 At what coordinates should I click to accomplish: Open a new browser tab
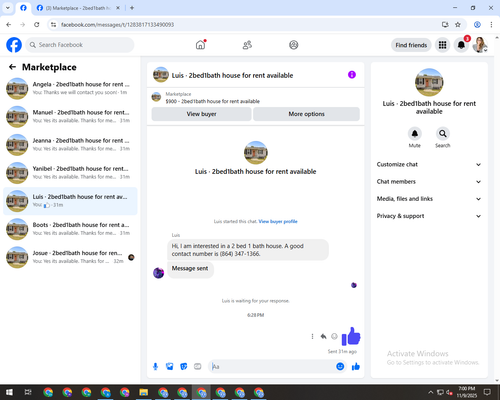(x=132, y=8)
